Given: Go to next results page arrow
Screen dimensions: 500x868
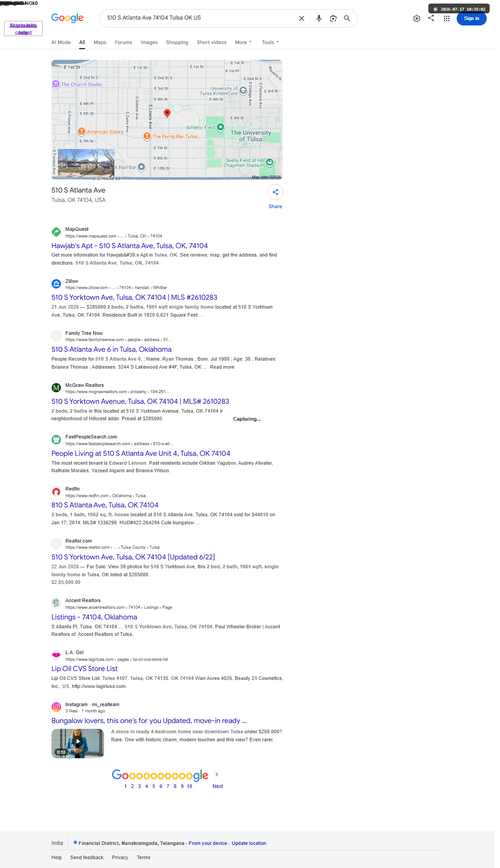Looking at the screenshot, I should coord(217,774).
